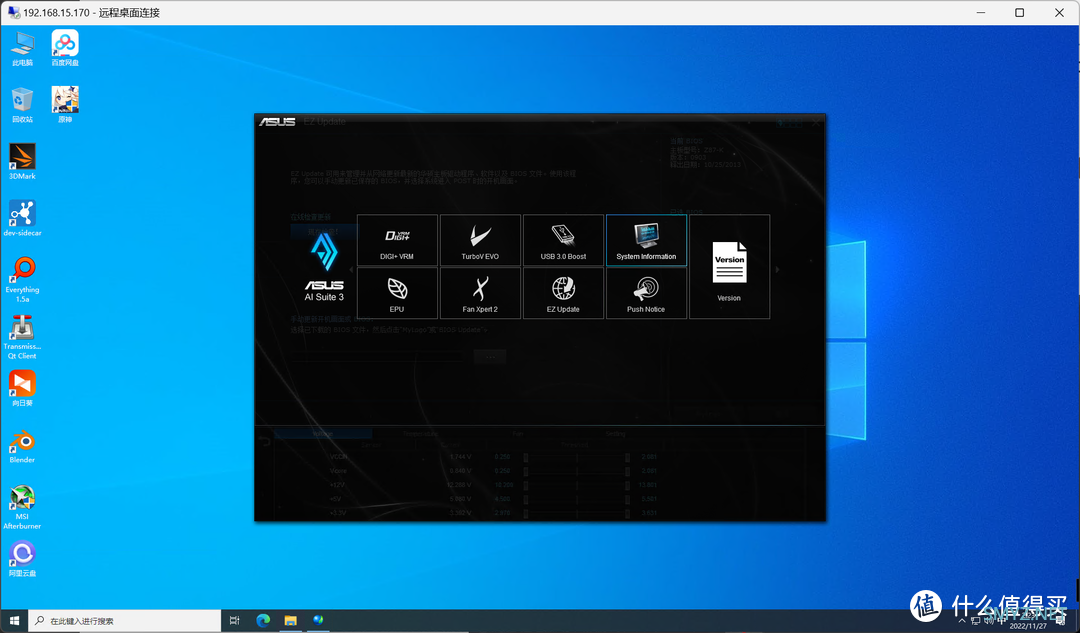The height and width of the screenshot is (633, 1080).
Task: Select the 3DMark desktop shortcut
Action: [22, 161]
